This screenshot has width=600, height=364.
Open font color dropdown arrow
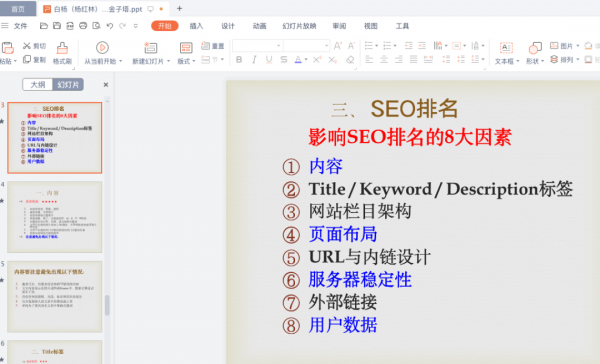(306, 60)
